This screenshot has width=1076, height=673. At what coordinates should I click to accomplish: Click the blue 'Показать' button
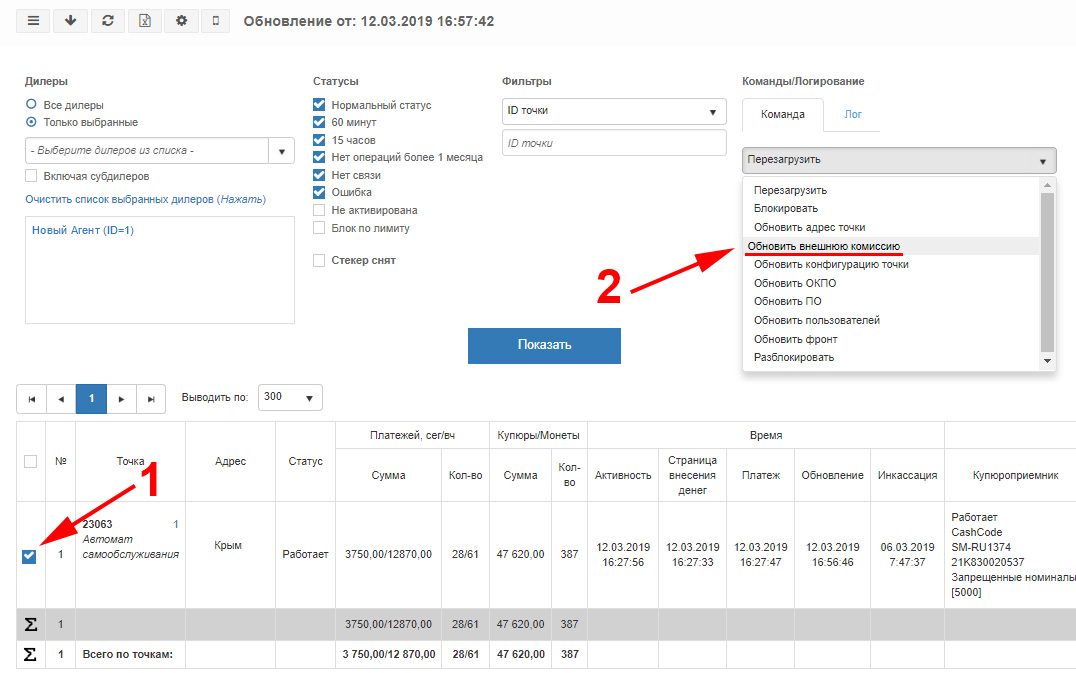pos(544,345)
